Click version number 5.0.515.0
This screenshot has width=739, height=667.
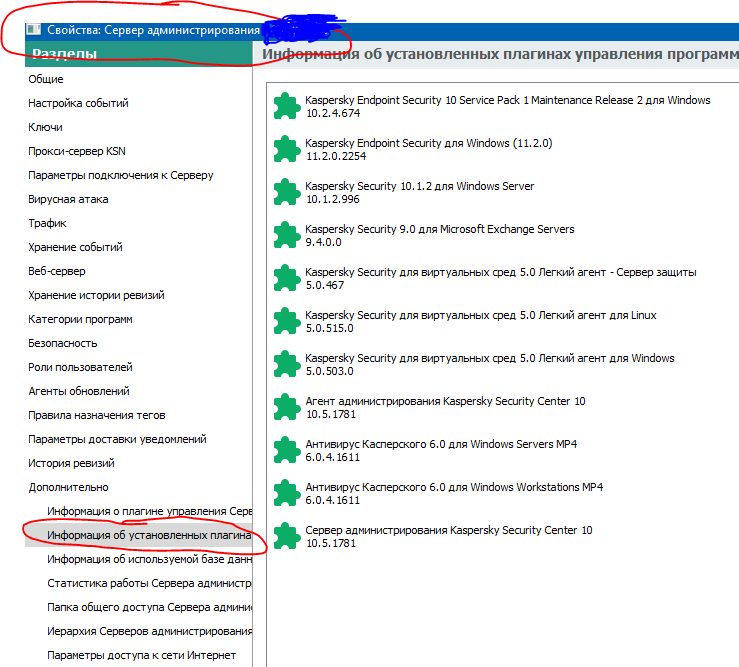(329, 328)
